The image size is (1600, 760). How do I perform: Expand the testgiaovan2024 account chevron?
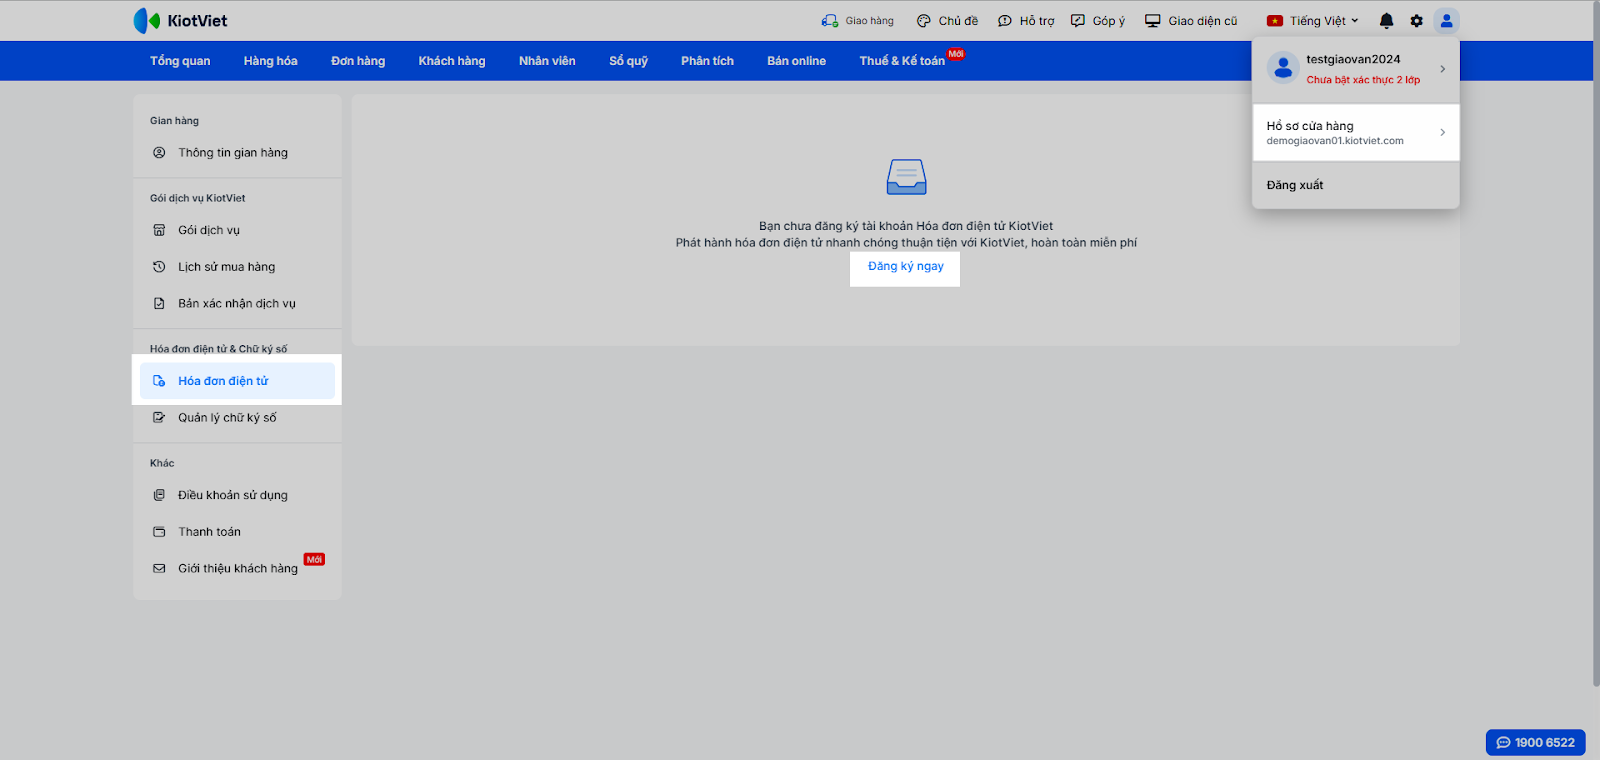point(1442,69)
